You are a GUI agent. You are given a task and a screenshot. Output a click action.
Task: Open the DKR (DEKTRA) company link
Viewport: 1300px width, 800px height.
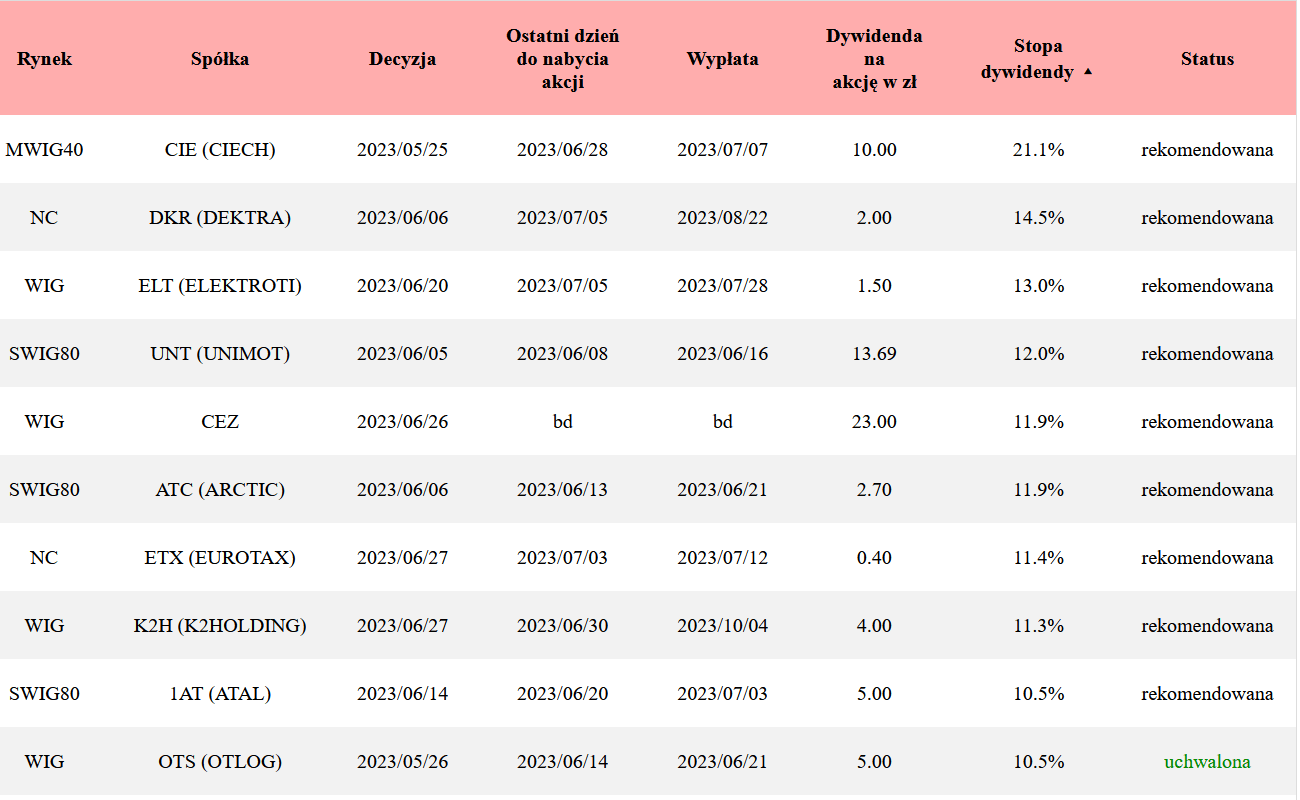coord(220,218)
